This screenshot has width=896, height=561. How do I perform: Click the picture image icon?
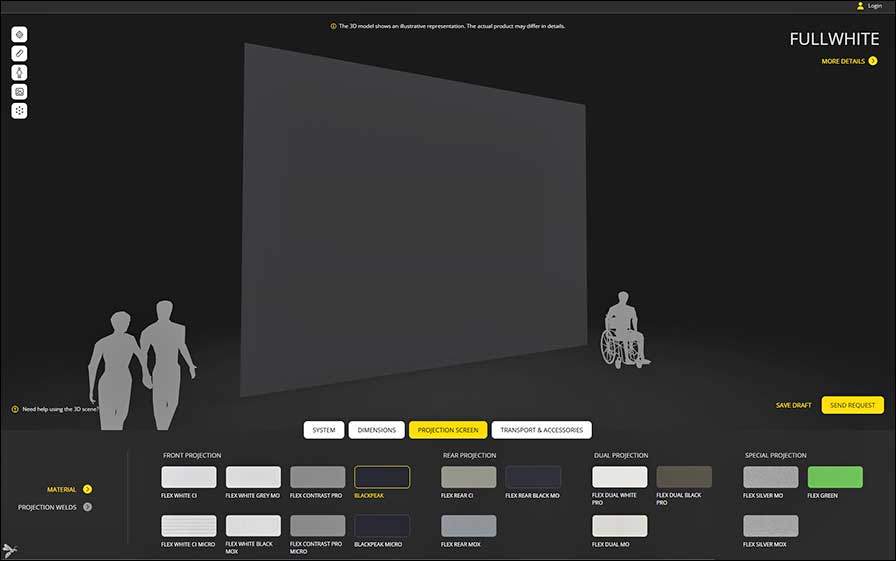pos(19,91)
